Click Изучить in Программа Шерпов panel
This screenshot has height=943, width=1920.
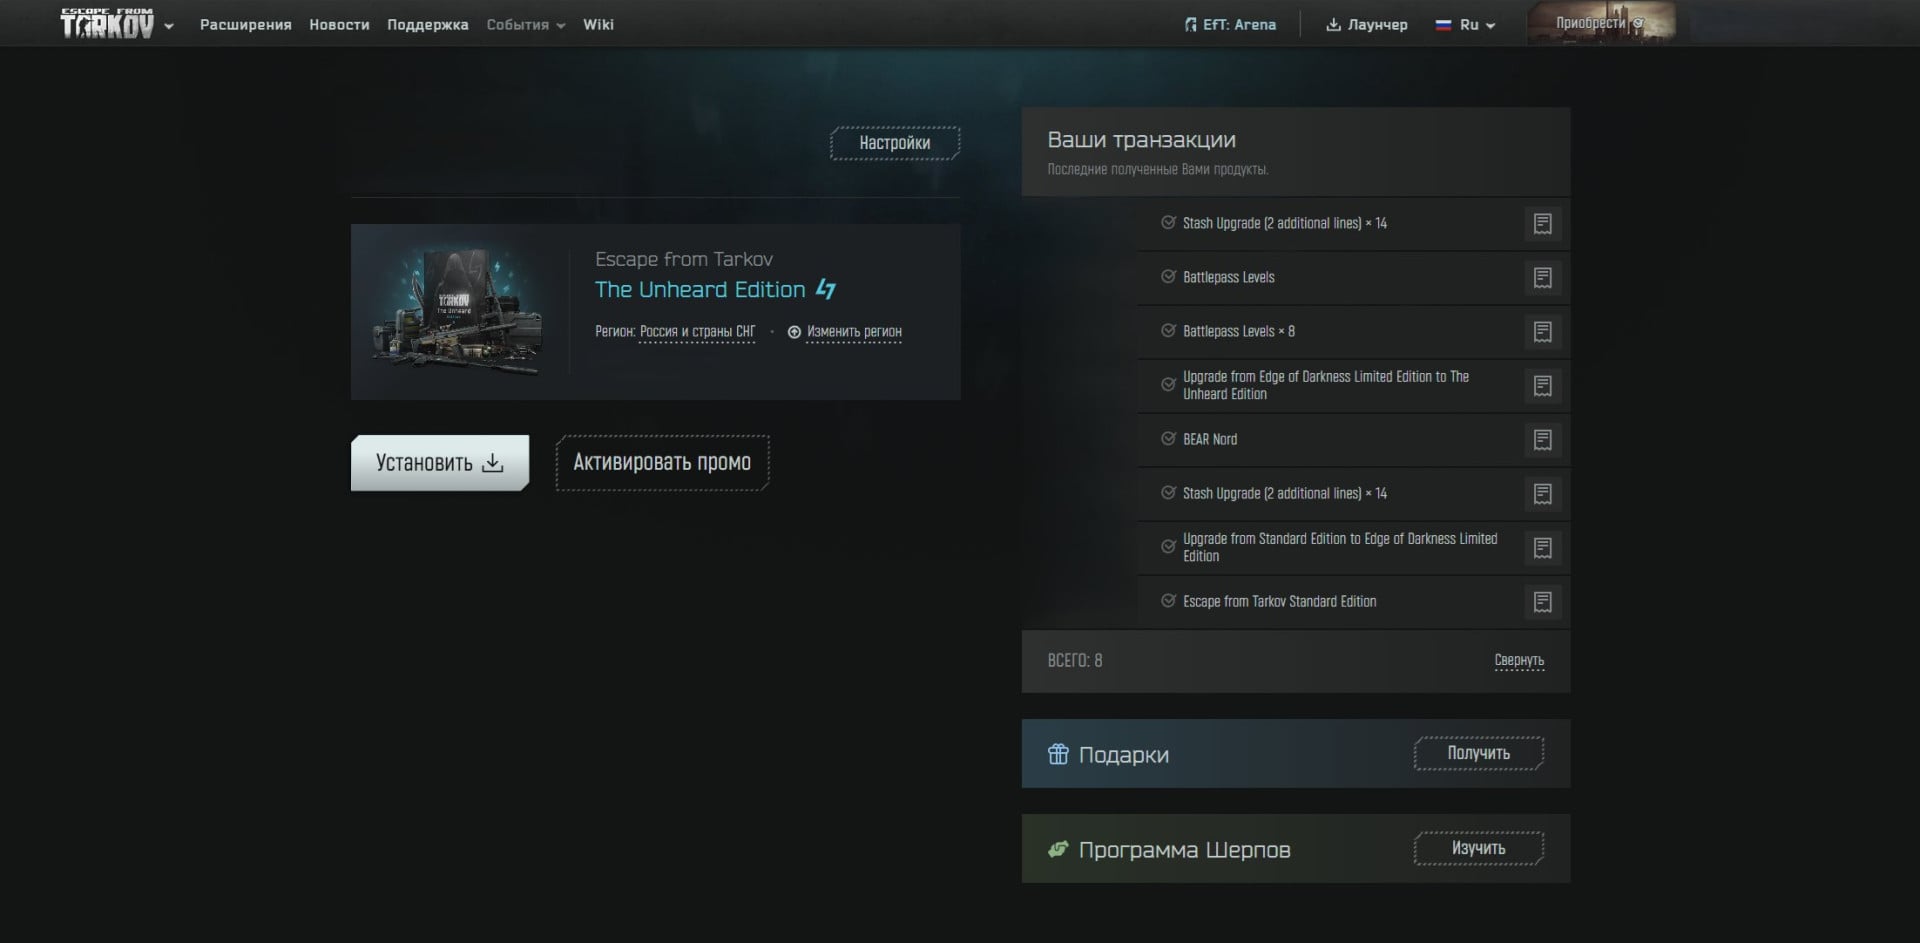tap(1479, 849)
